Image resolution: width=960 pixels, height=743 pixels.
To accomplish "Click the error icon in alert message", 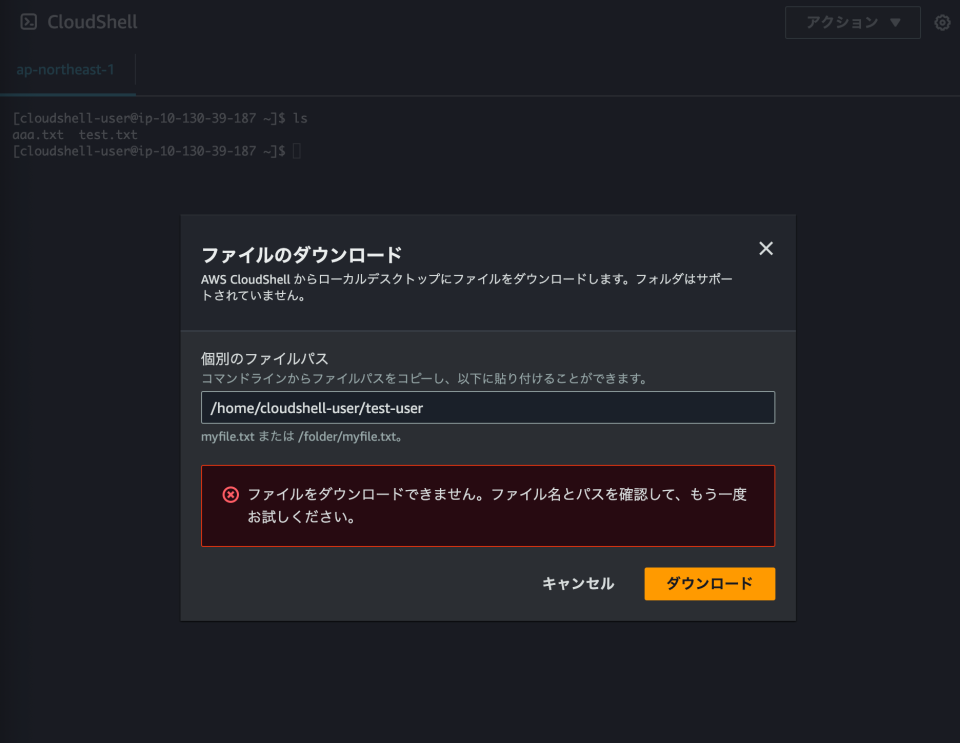I will pyautogui.click(x=230, y=495).
